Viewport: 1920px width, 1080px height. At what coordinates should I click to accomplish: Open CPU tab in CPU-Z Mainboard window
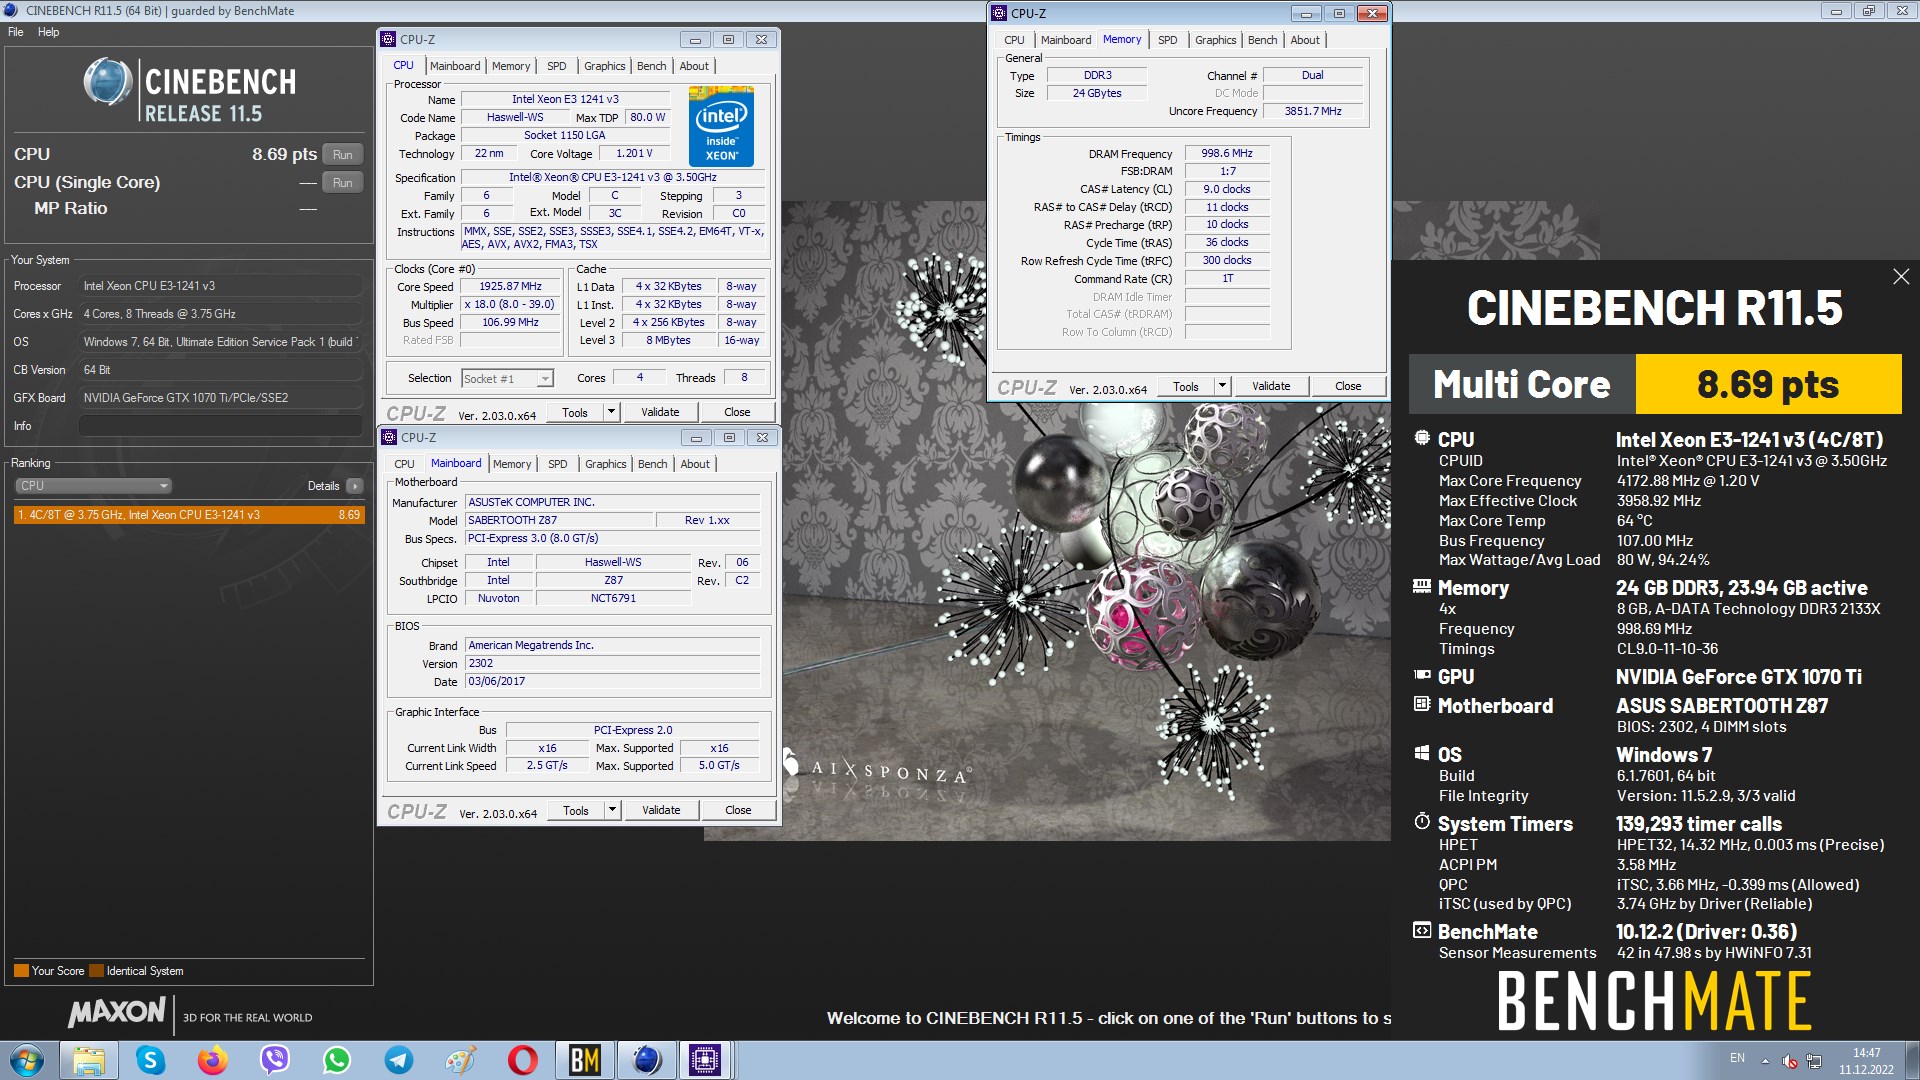(x=404, y=464)
